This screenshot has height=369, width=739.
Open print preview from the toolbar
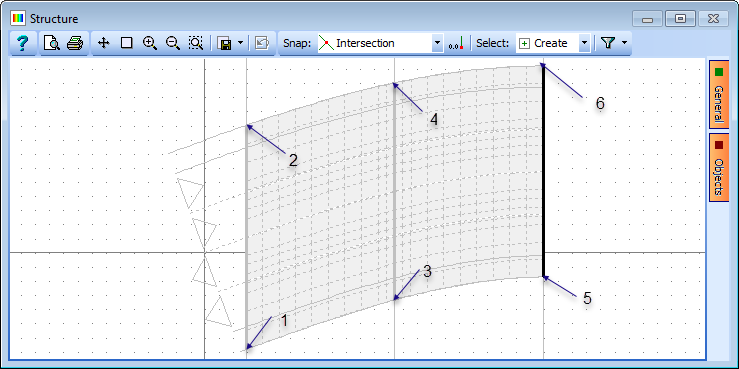pos(51,43)
